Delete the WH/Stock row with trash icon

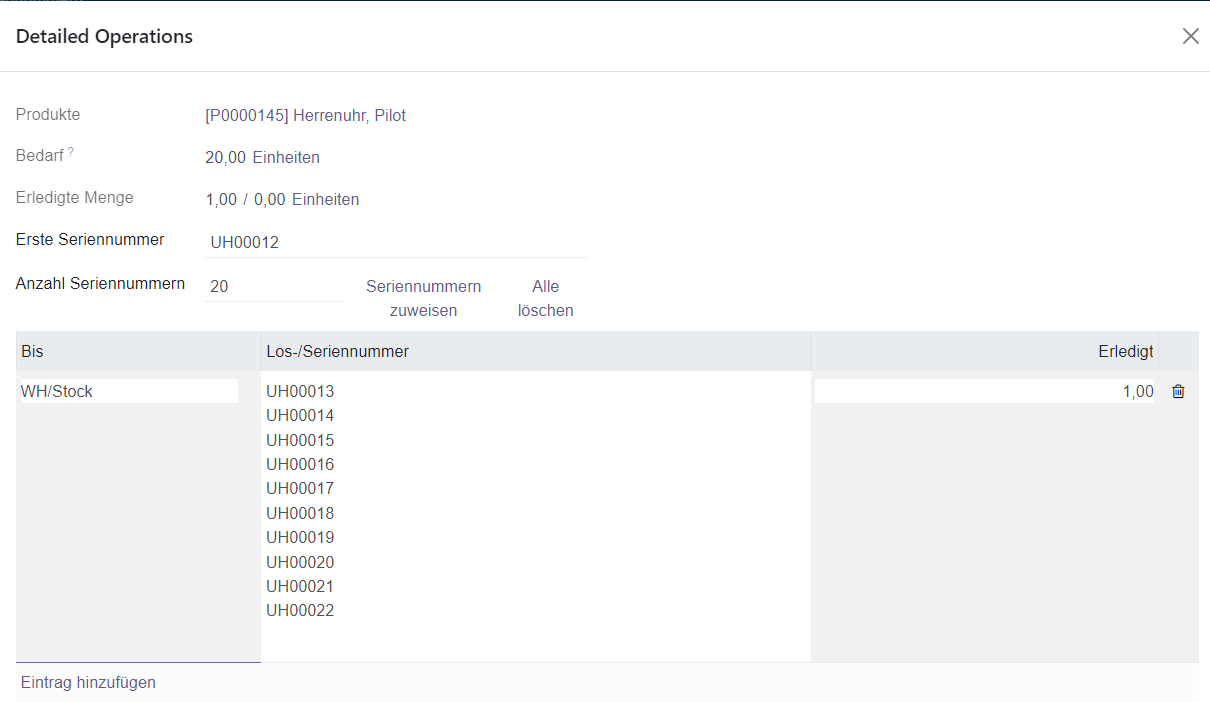tap(1178, 392)
